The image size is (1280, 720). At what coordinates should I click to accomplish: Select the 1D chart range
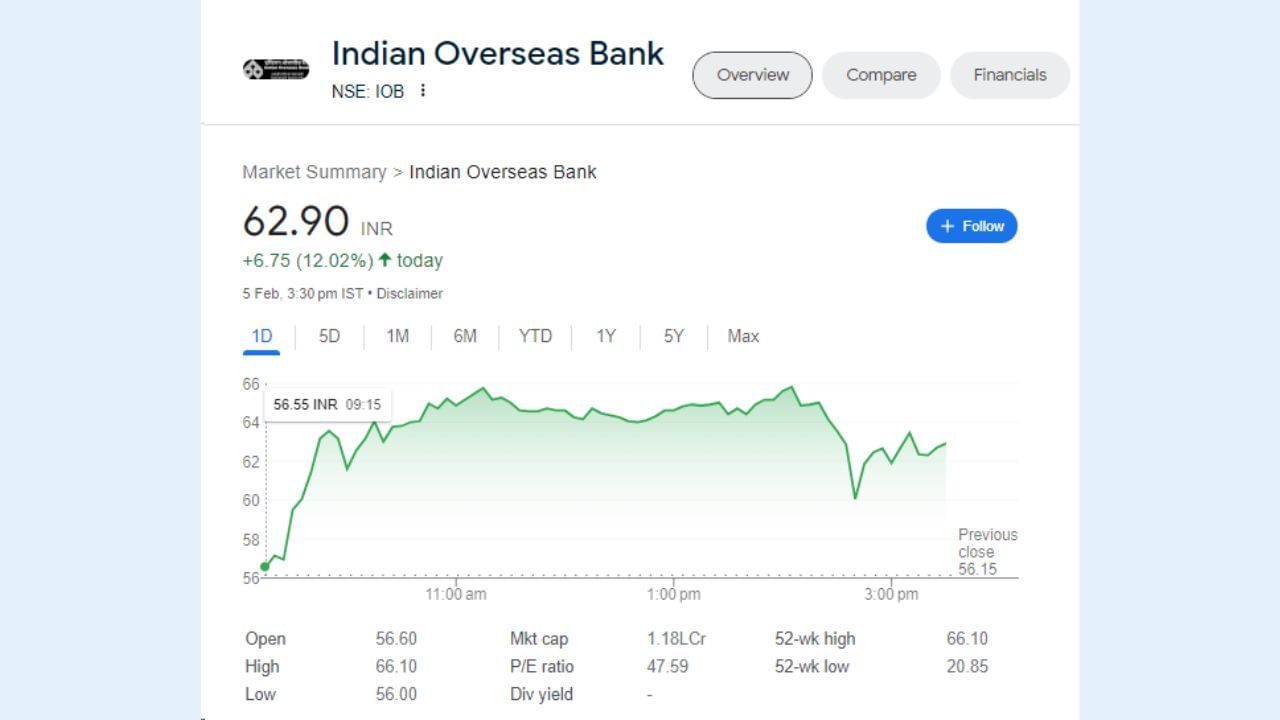pyautogui.click(x=262, y=336)
